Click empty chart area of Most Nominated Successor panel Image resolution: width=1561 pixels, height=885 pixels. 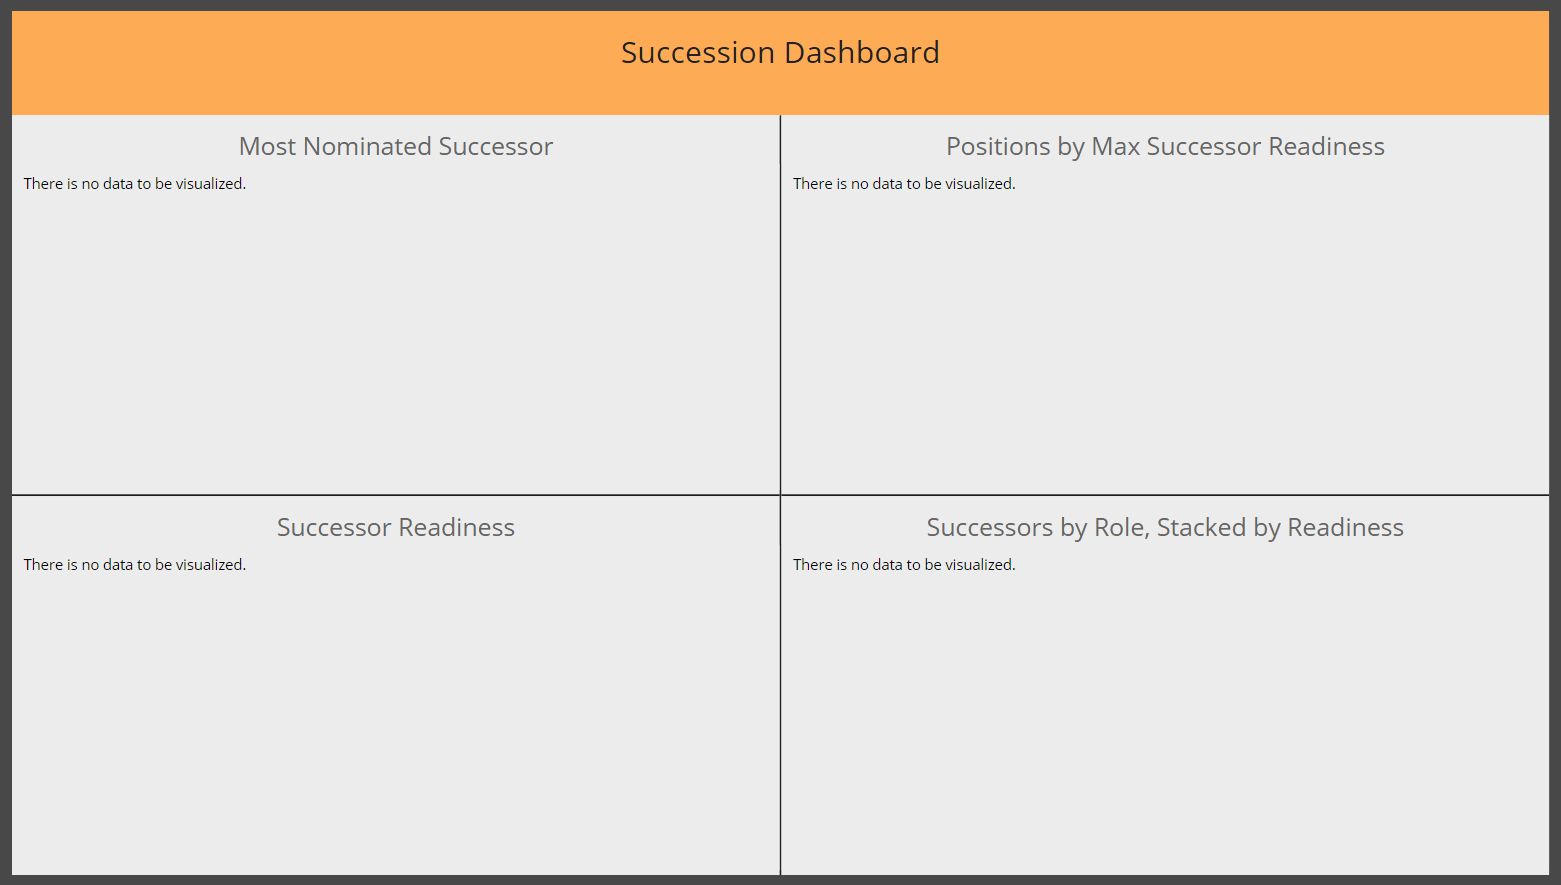396,340
